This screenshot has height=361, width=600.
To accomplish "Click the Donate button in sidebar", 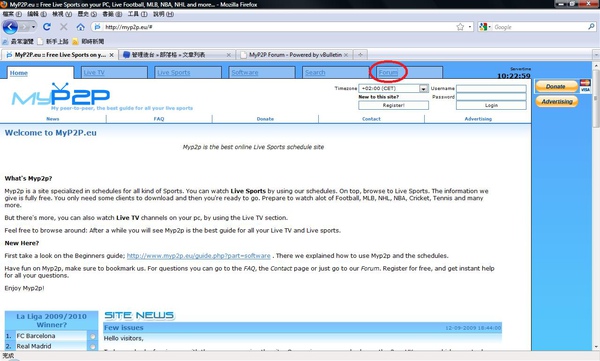I will (x=556, y=87).
